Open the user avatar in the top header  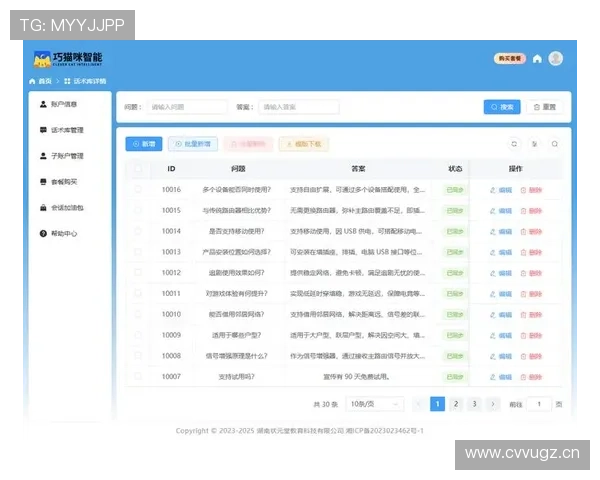[556, 59]
